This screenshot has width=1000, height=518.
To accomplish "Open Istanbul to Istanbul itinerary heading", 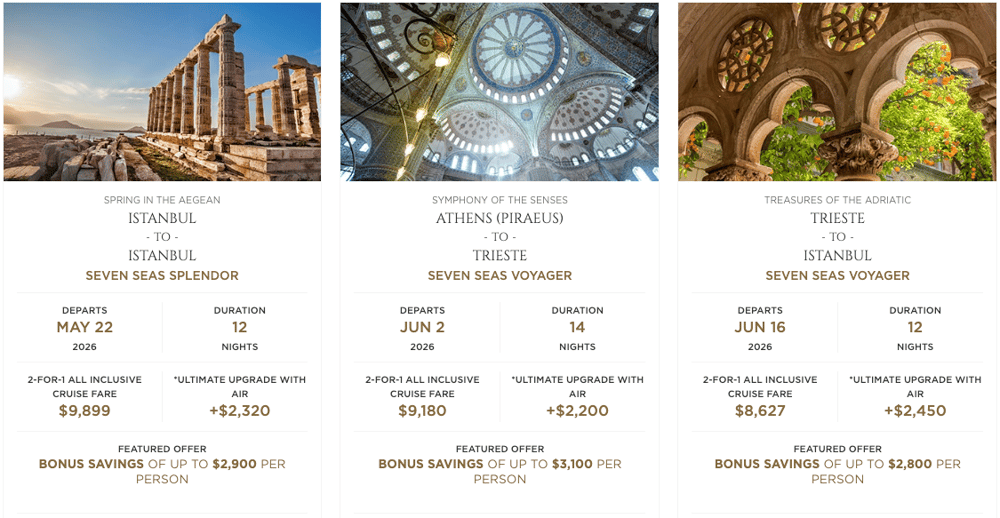I will tap(162, 237).
